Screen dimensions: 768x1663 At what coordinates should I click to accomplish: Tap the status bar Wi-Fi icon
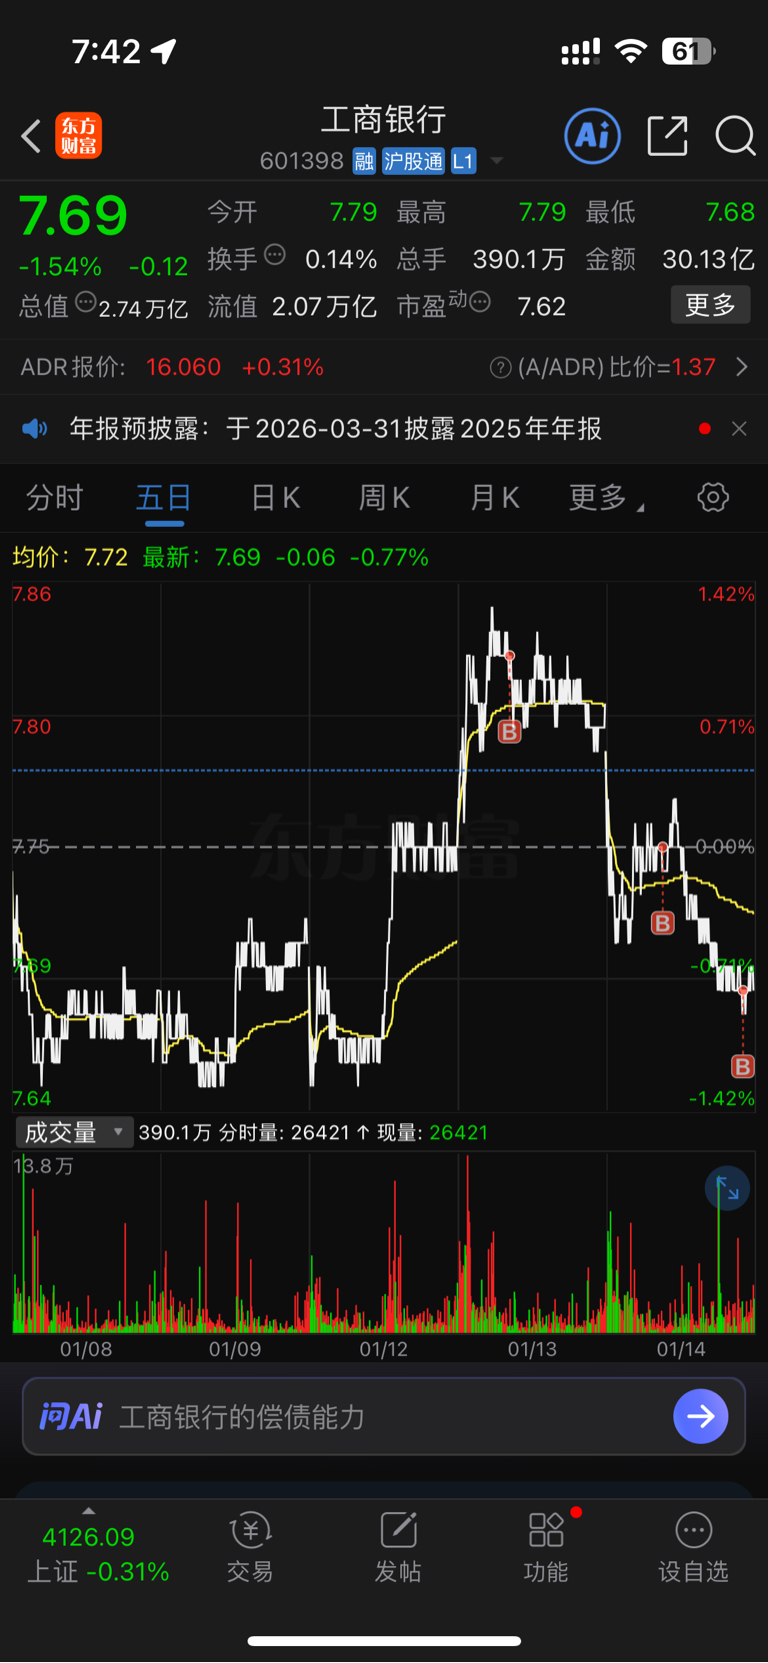(631, 51)
